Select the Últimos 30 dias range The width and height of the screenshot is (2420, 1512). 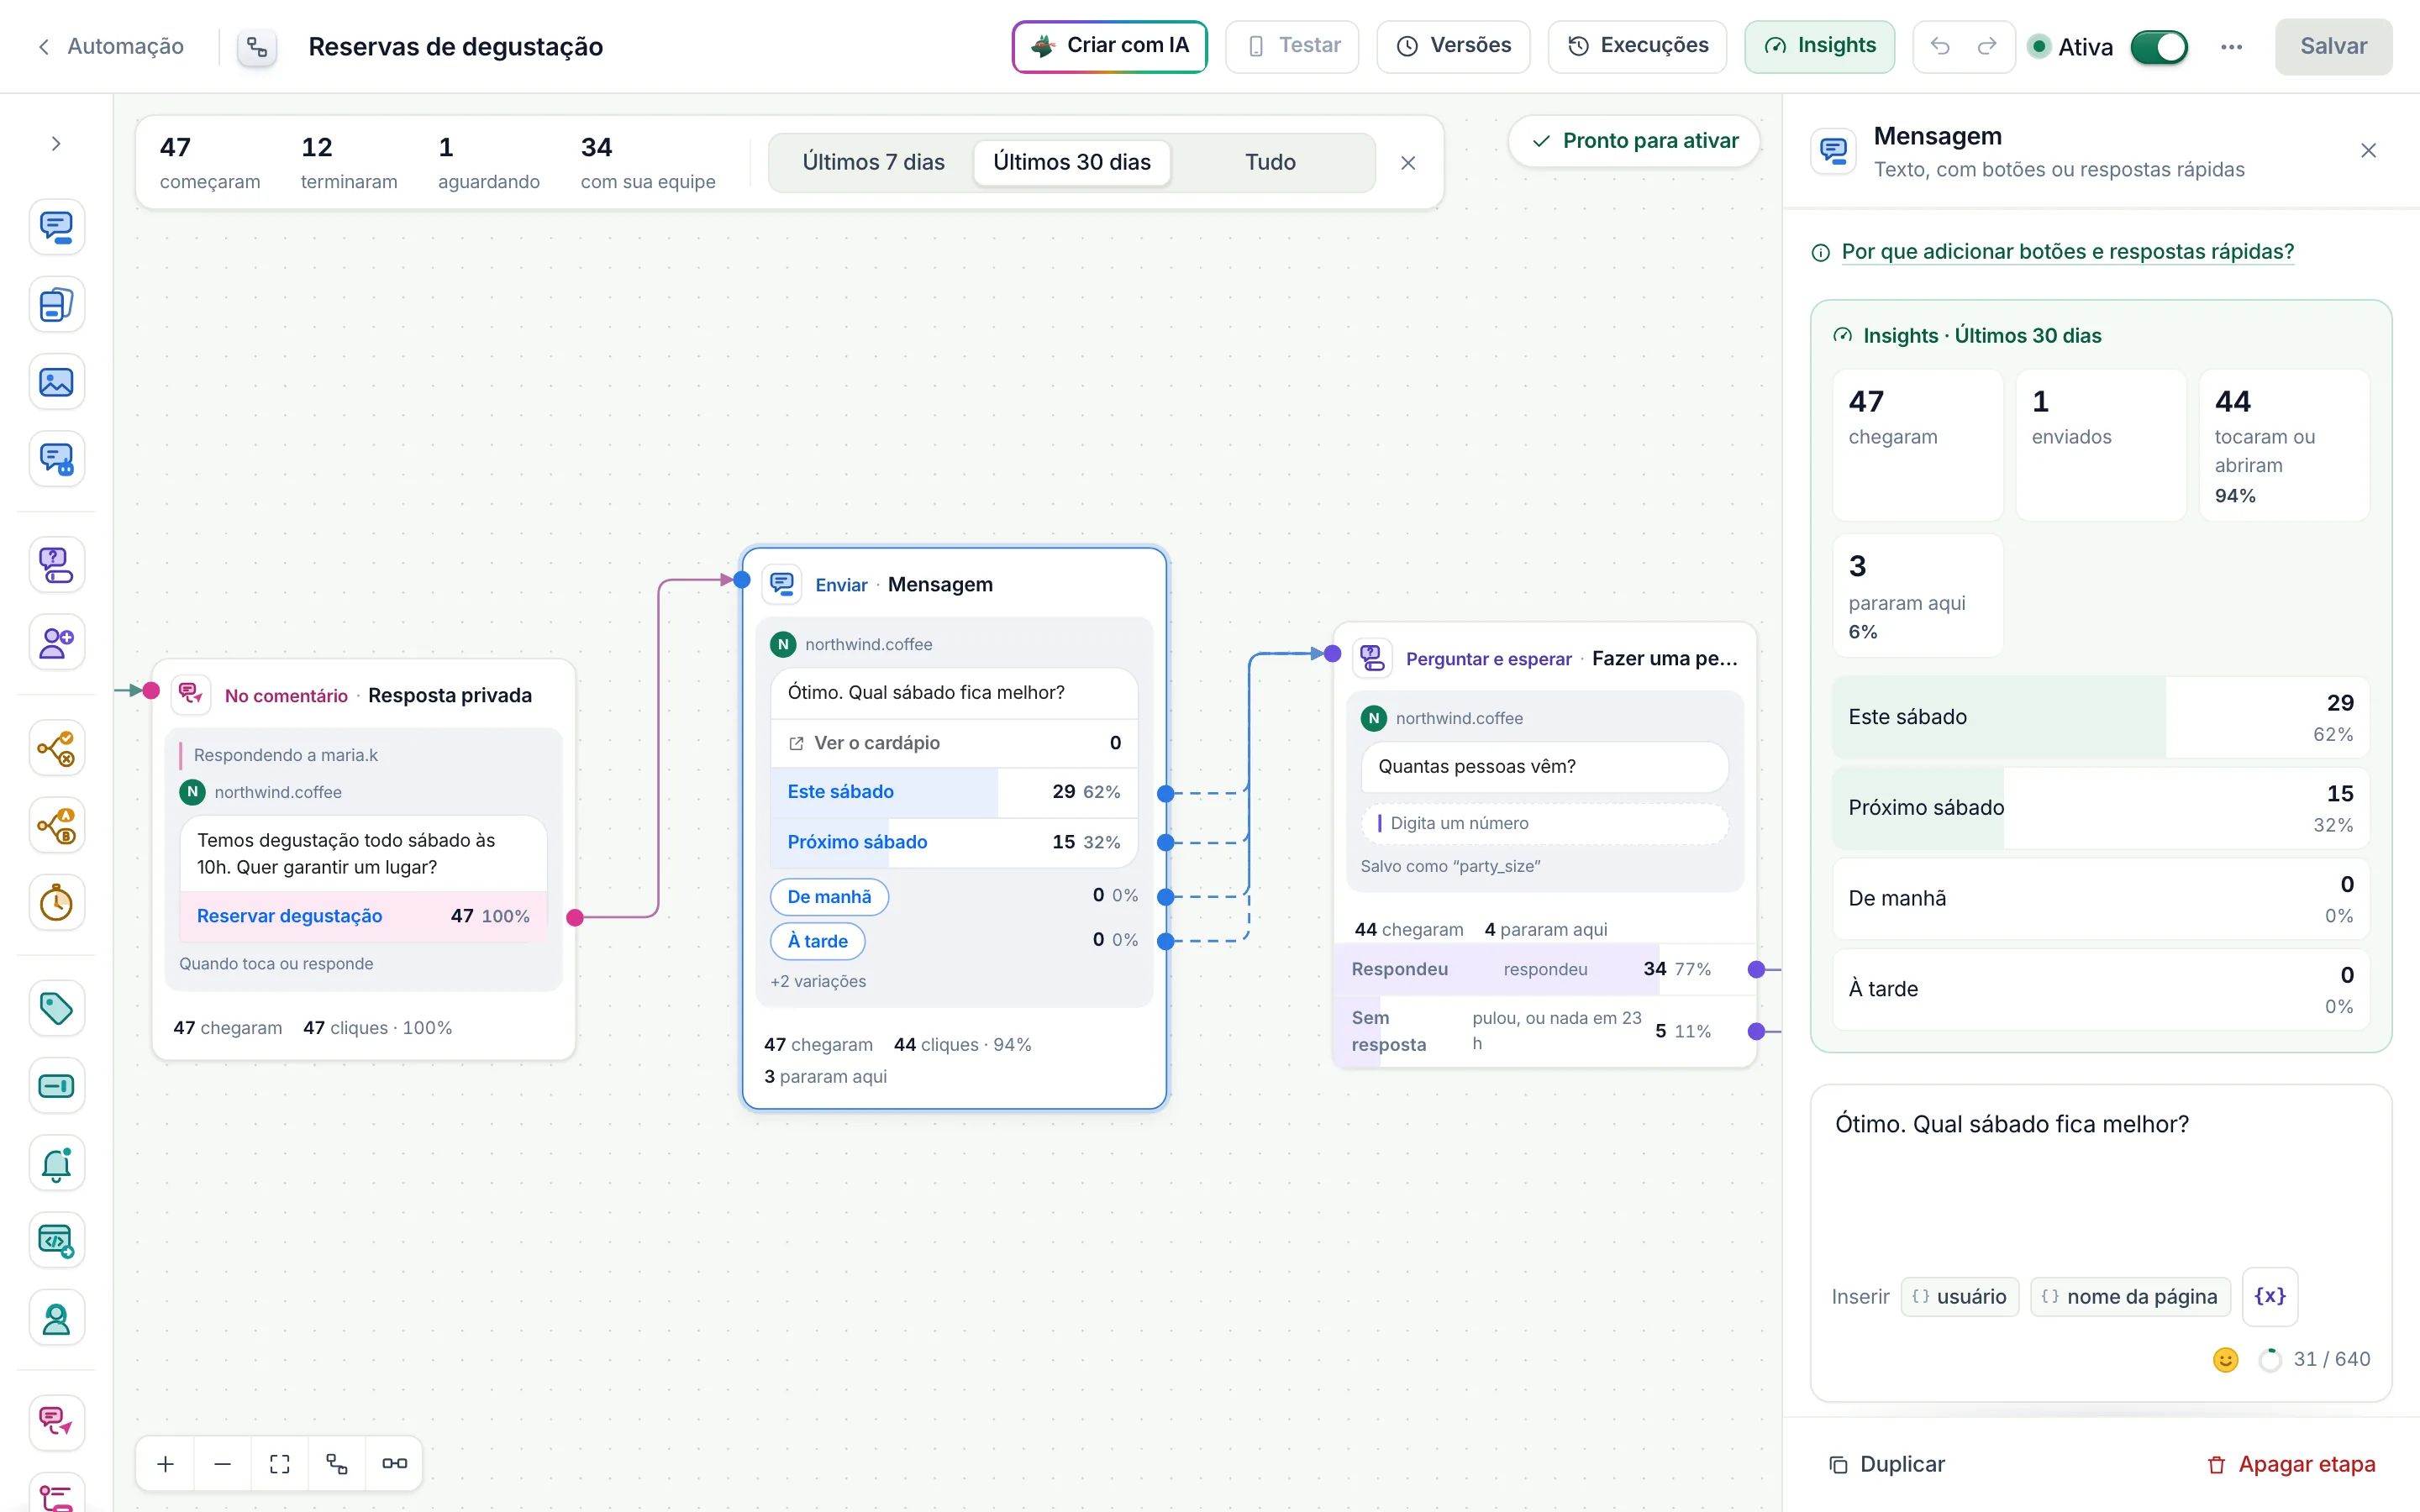pos(1072,162)
